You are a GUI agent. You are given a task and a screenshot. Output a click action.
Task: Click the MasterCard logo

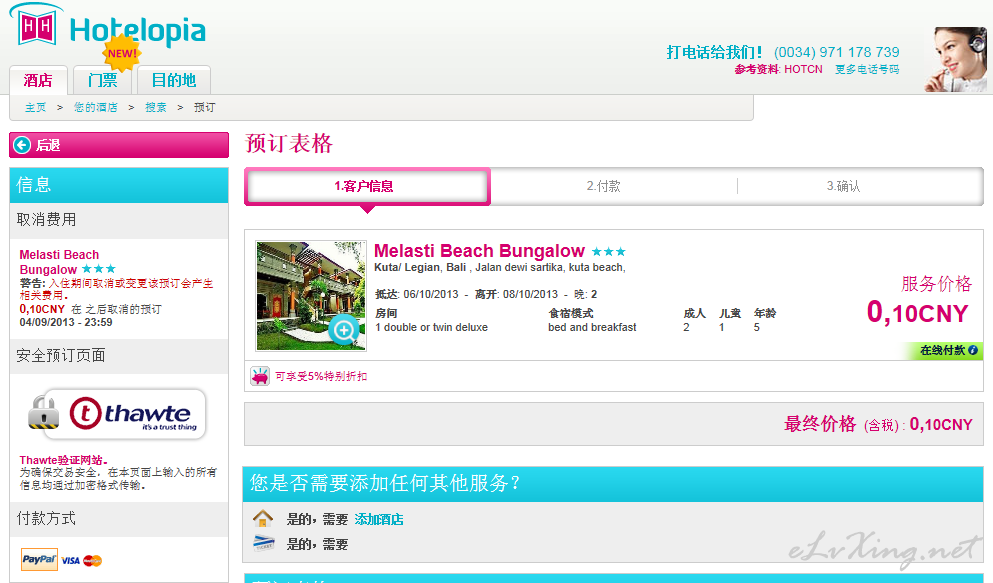pos(93,561)
